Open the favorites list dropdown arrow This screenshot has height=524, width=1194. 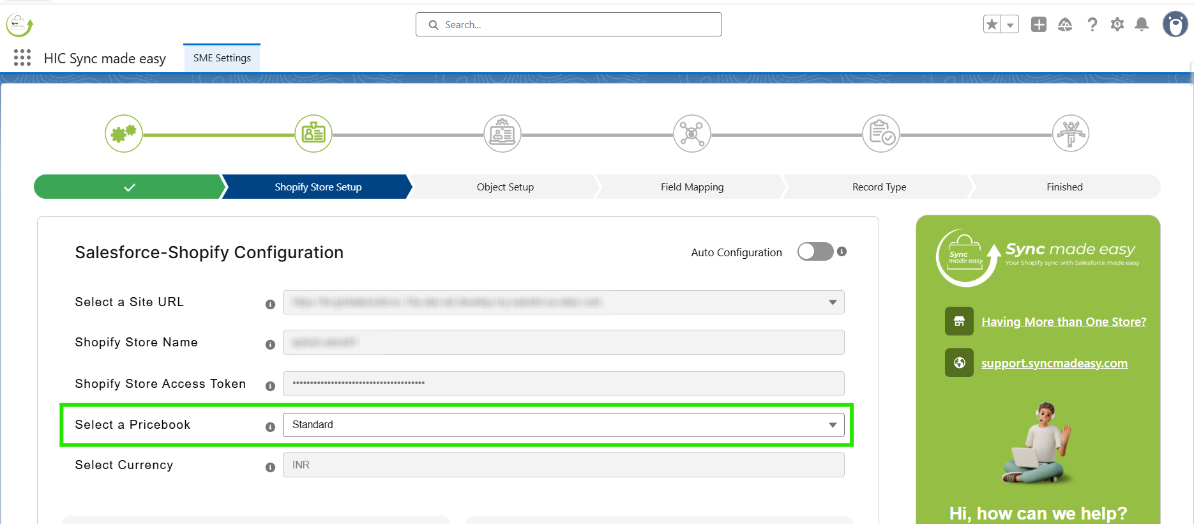click(1010, 24)
